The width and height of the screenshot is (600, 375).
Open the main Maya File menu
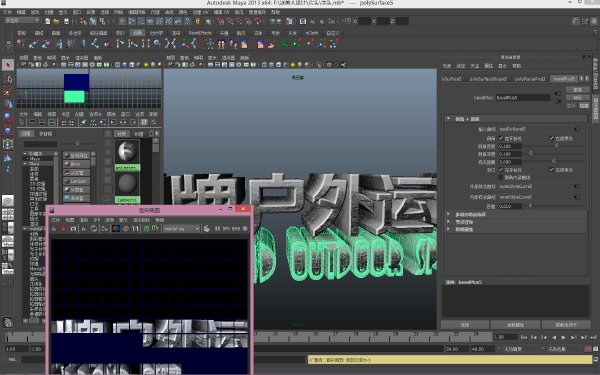[7, 12]
